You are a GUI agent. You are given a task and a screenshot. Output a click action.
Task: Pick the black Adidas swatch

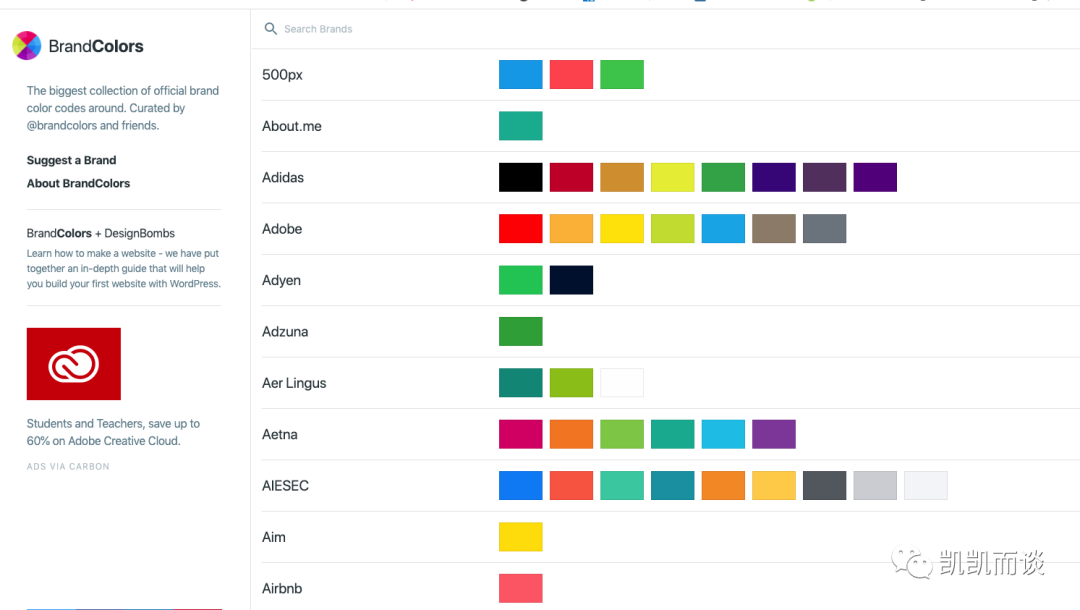click(x=521, y=177)
